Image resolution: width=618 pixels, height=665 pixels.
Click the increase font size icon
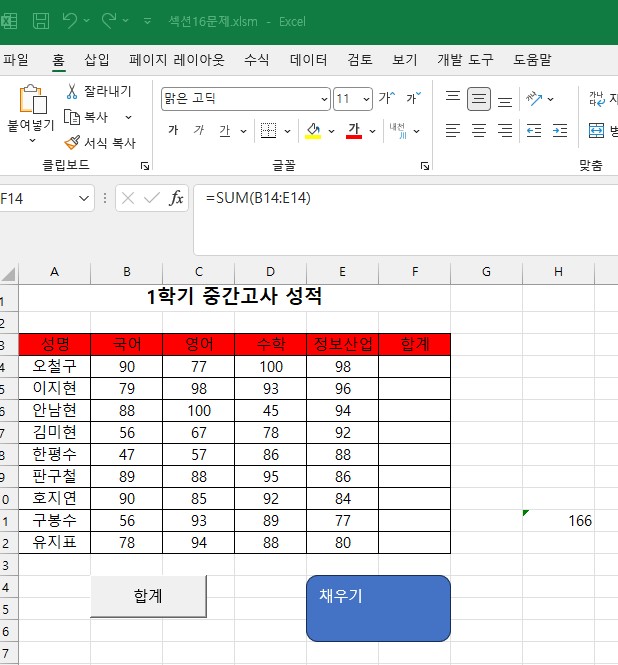386,99
